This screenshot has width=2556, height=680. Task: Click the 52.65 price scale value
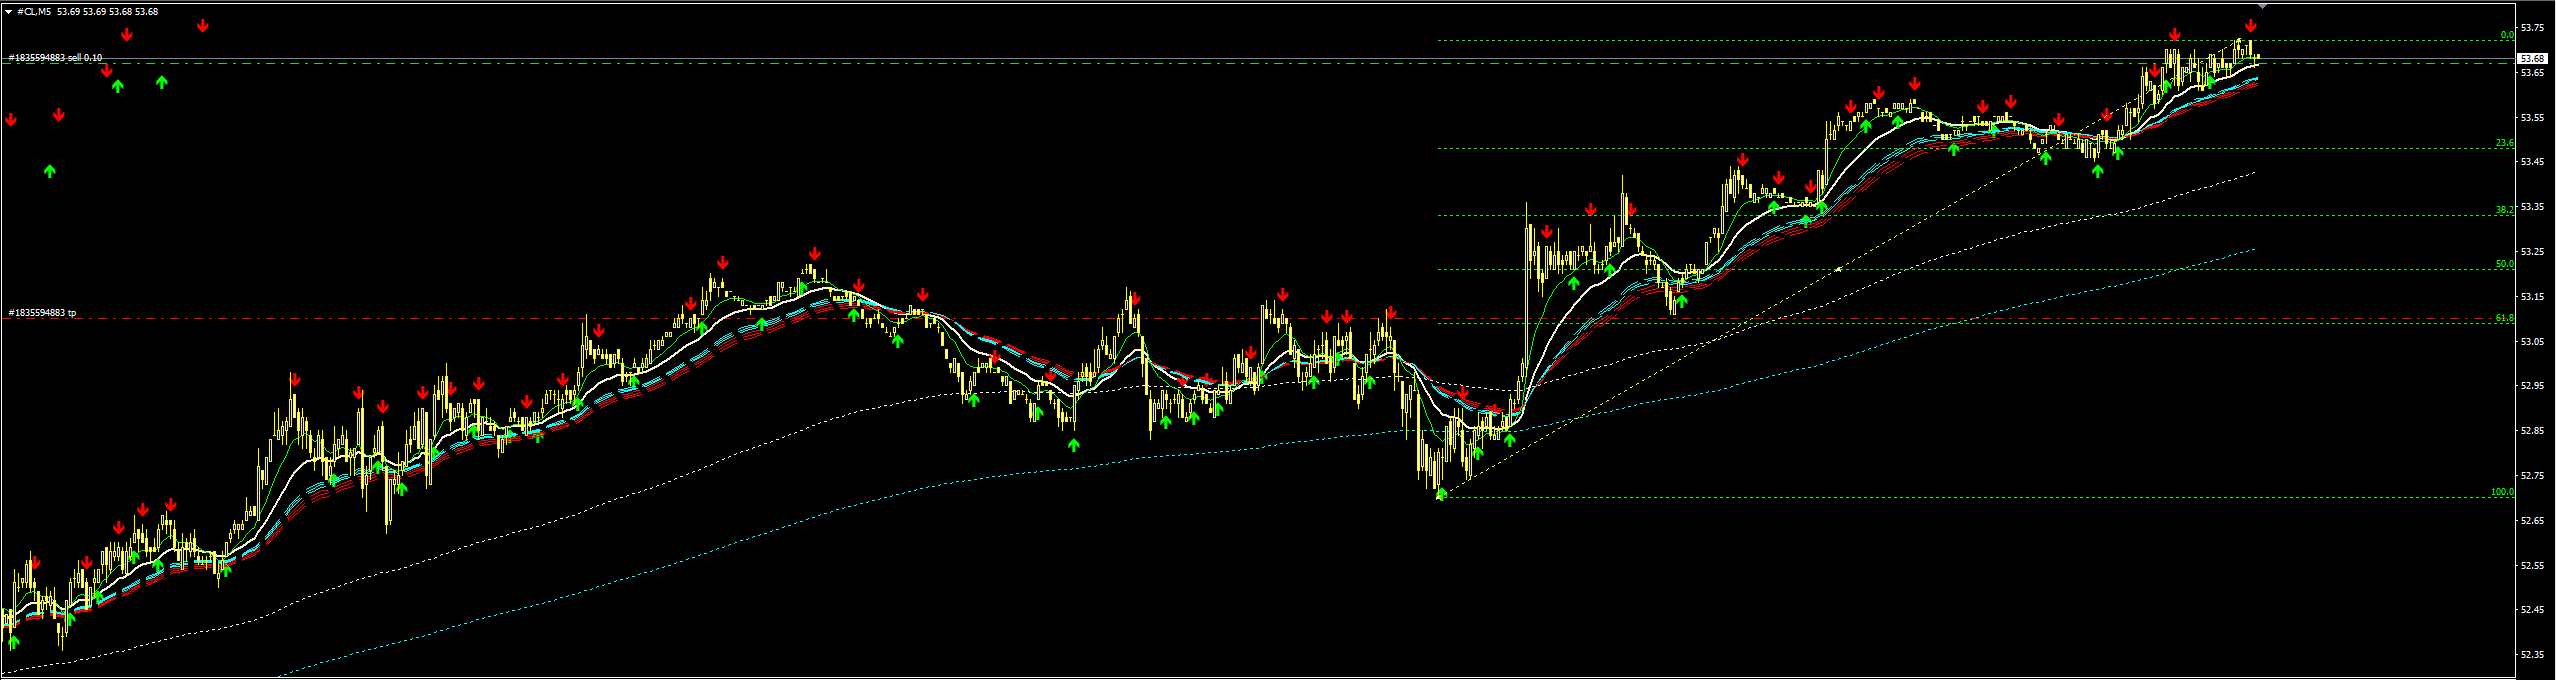coord(2532,521)
